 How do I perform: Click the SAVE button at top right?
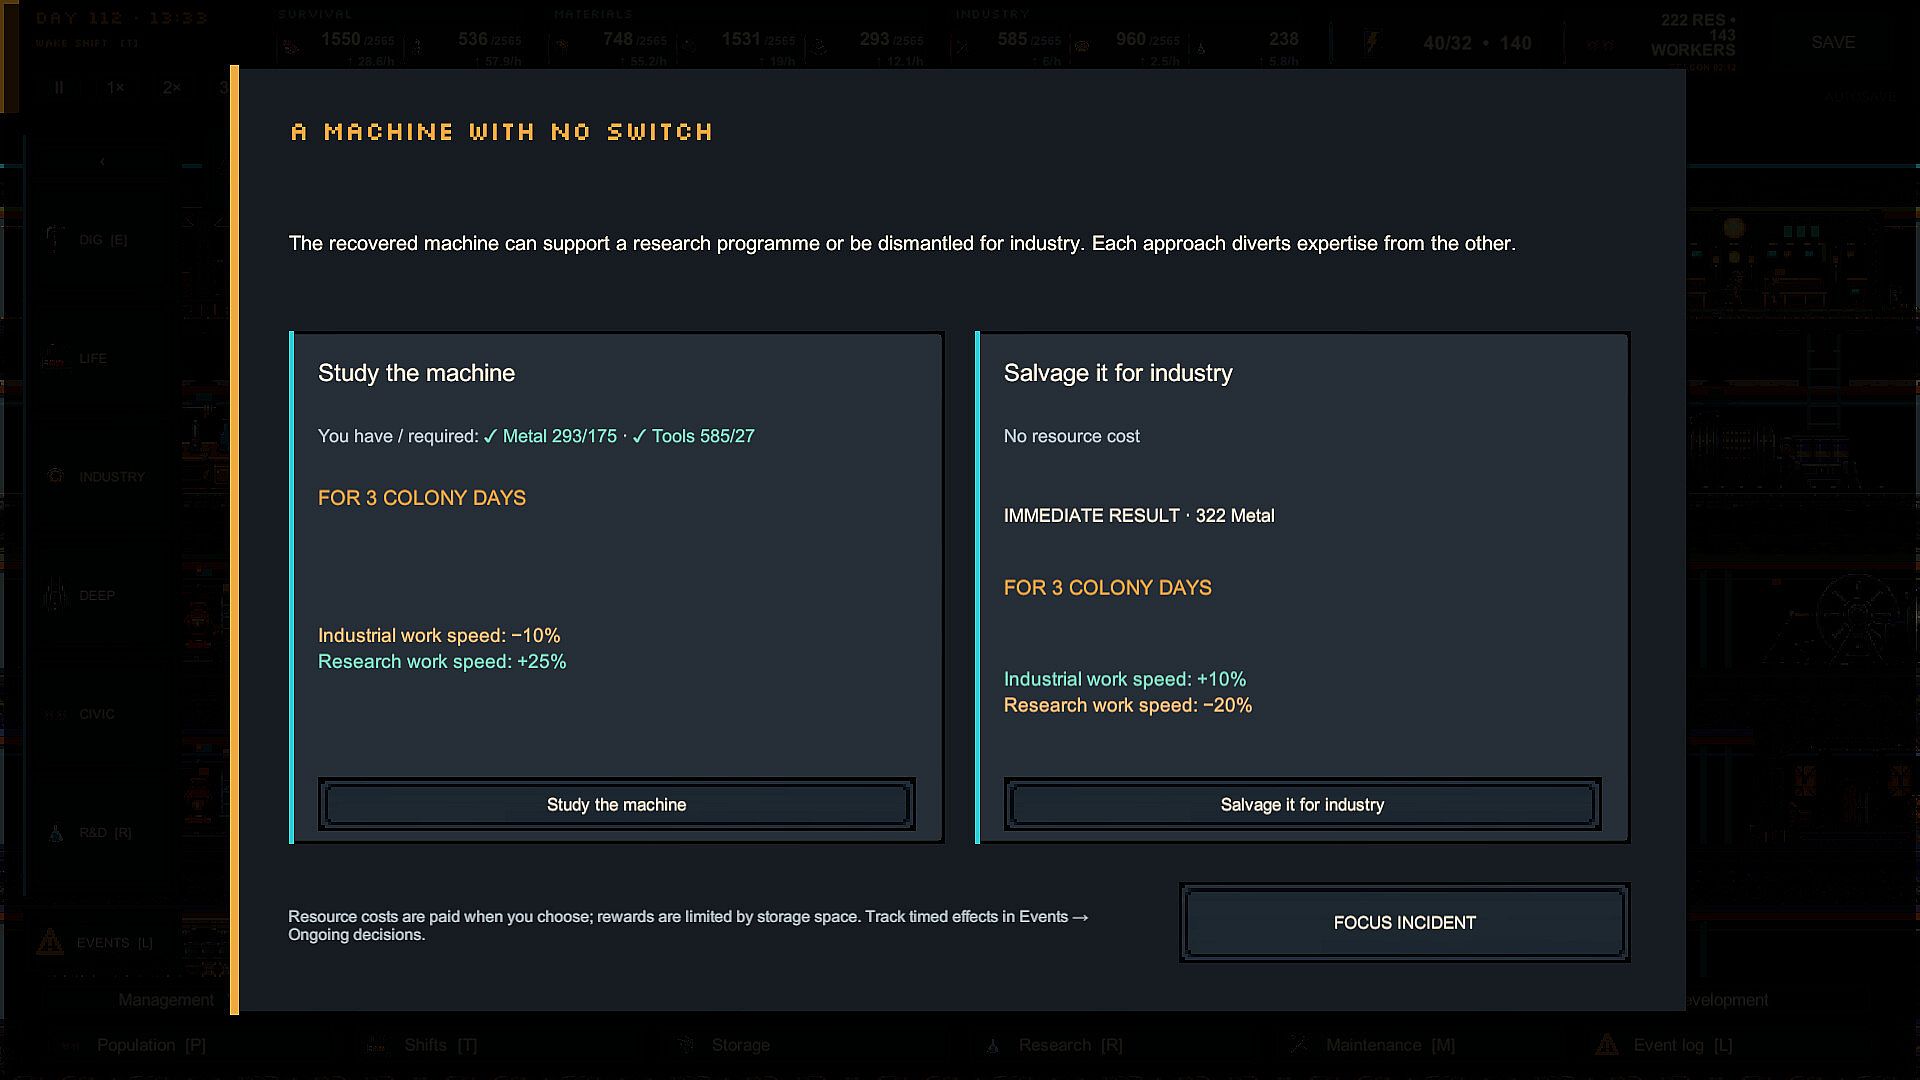(1833, 42)
